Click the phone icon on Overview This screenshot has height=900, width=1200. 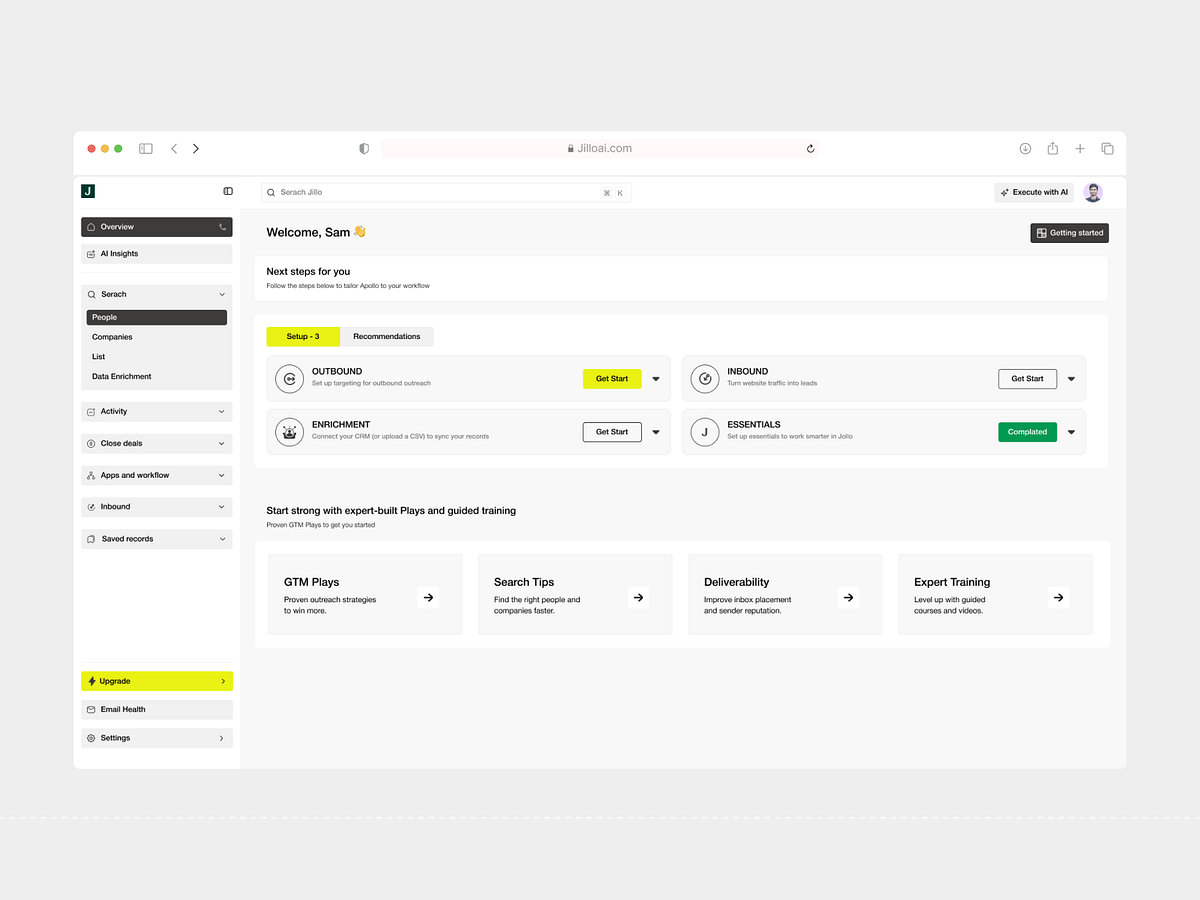pyautogui.click(x=222, y=227)
